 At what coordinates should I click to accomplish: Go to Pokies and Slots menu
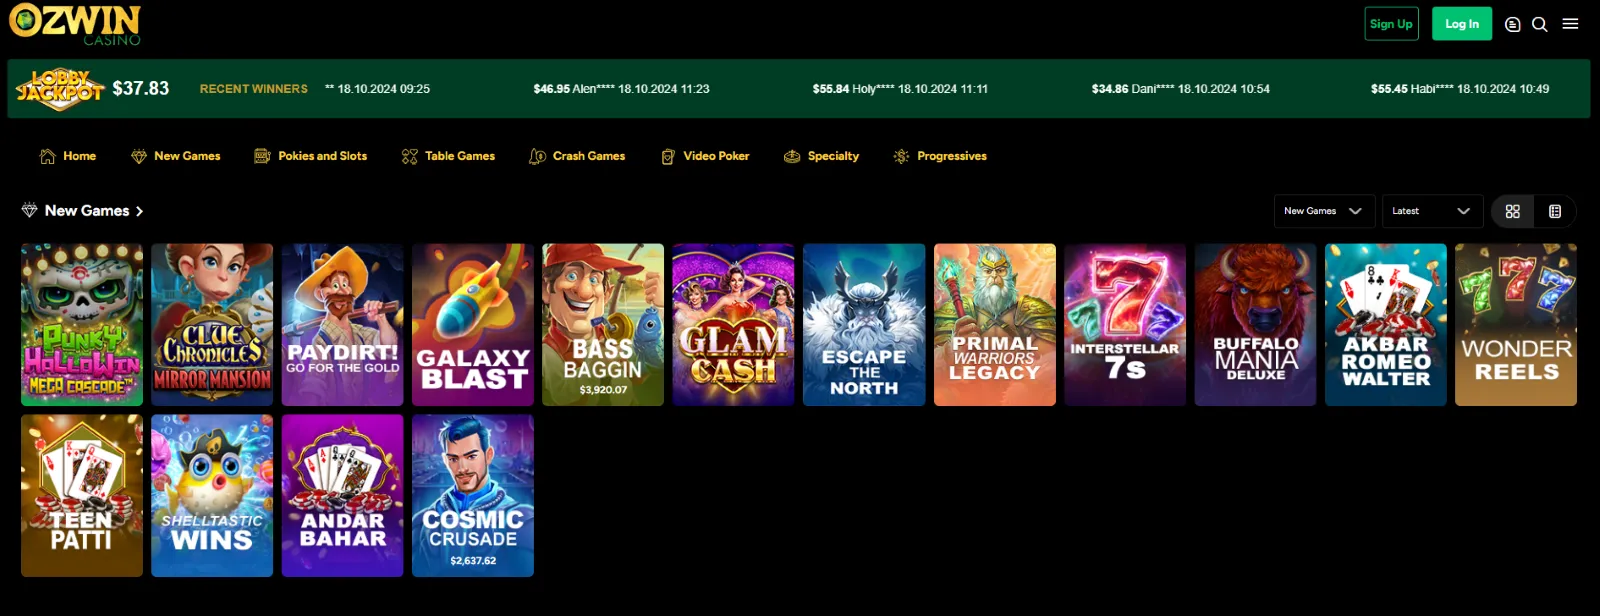click(x=311, y=156)
